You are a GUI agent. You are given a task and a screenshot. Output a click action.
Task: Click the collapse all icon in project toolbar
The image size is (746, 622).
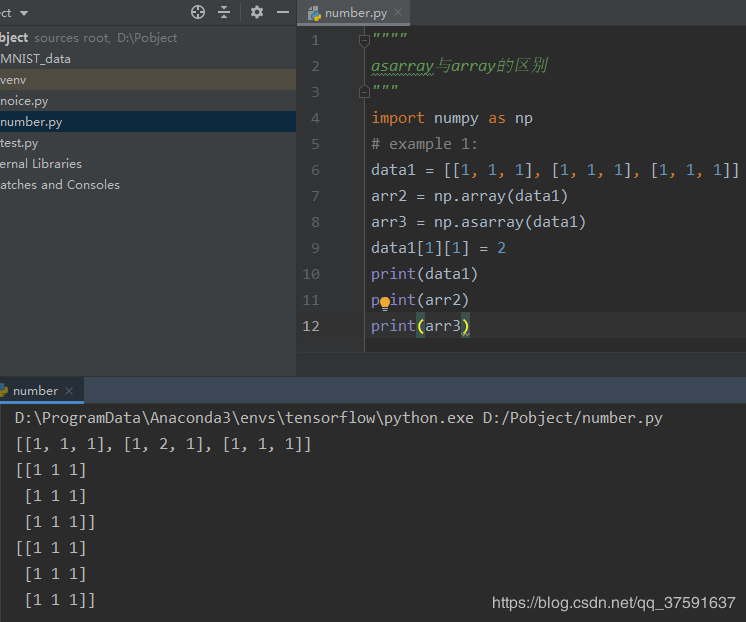(224, 12)
